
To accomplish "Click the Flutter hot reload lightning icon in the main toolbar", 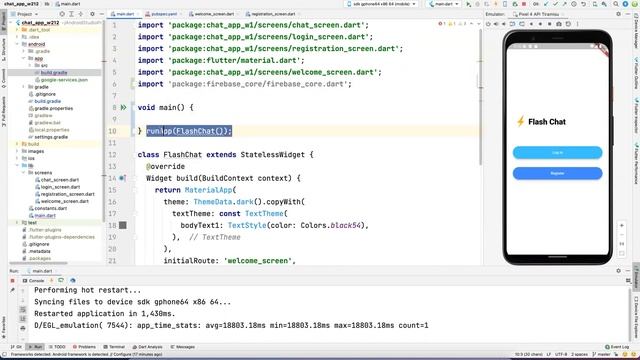I will pos(496,4).
